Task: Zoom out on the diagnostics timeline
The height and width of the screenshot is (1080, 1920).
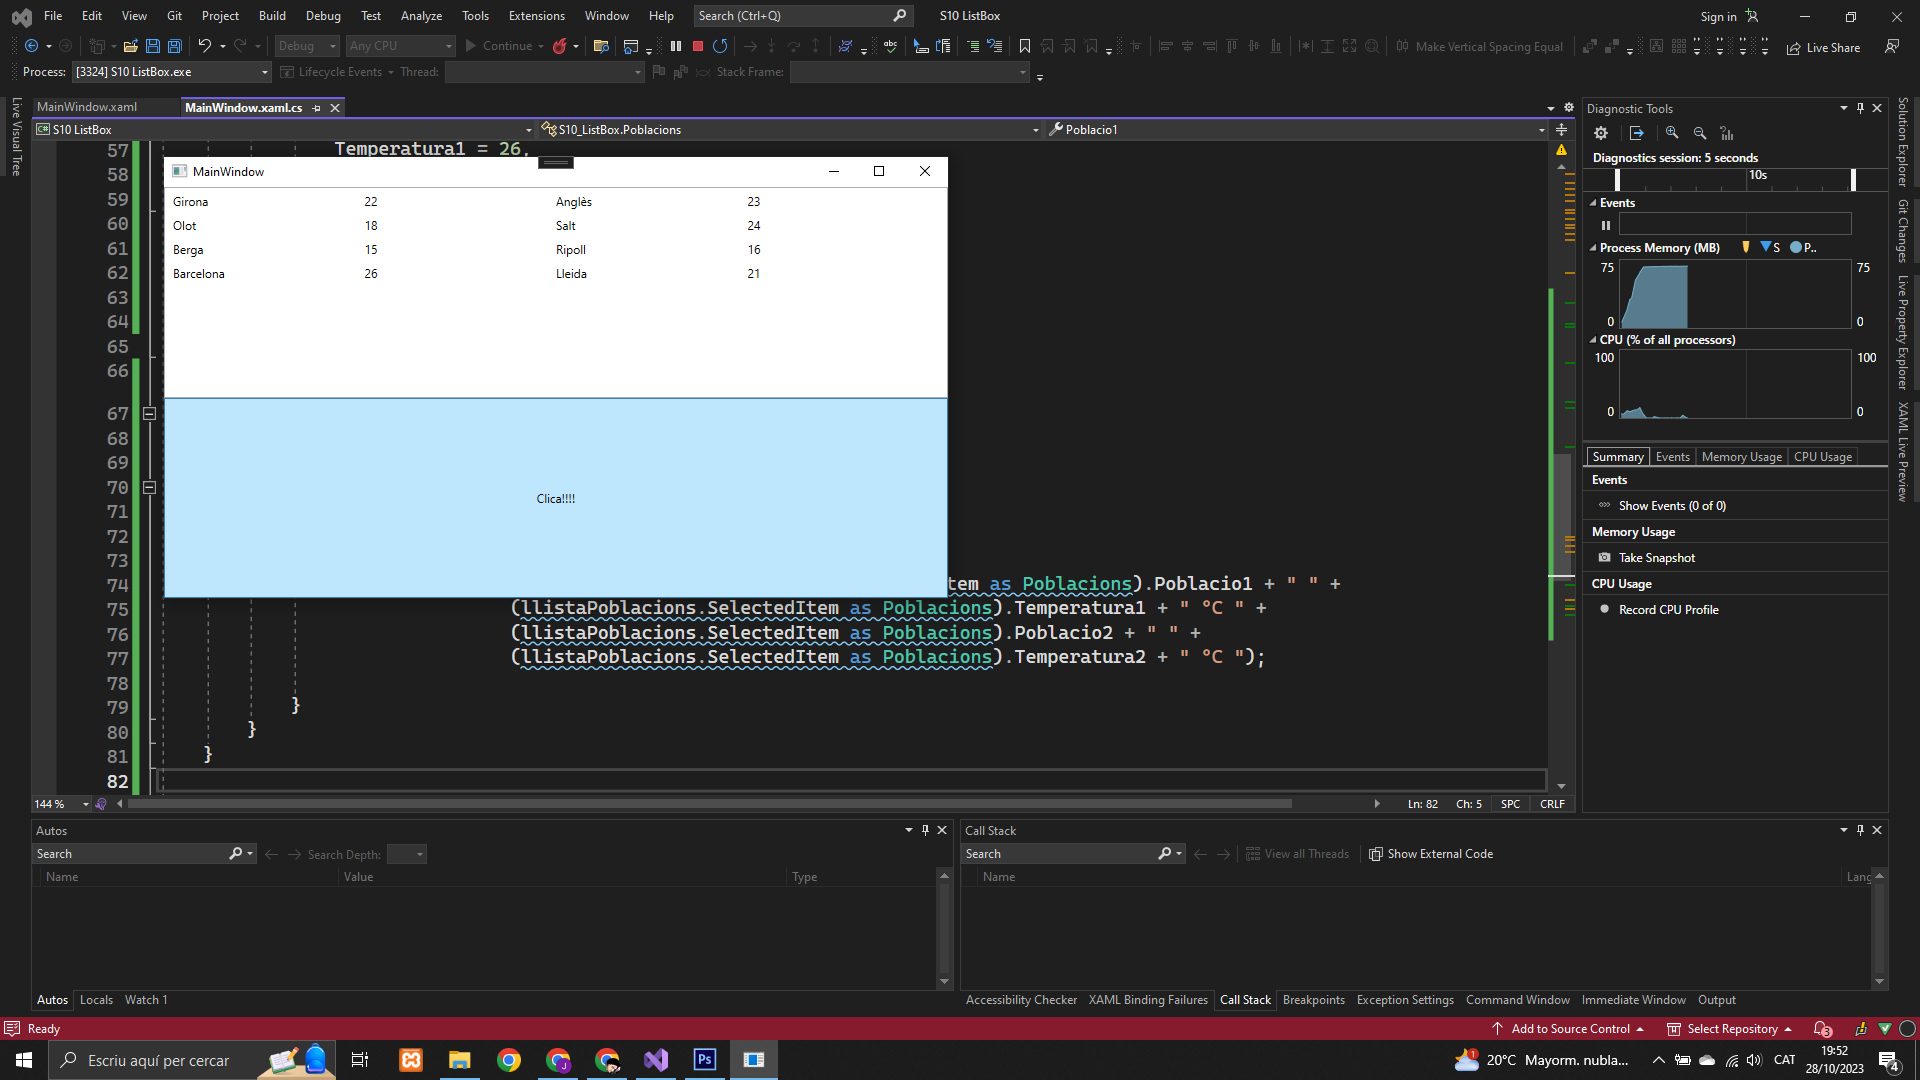Action: 1700,133
